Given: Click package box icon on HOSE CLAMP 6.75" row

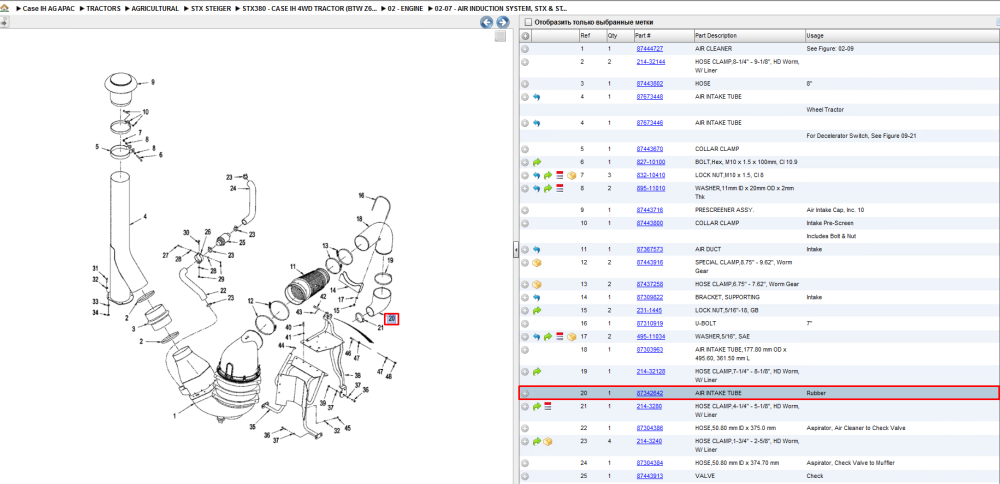Looking at the screenshot, I should point(536,284).
